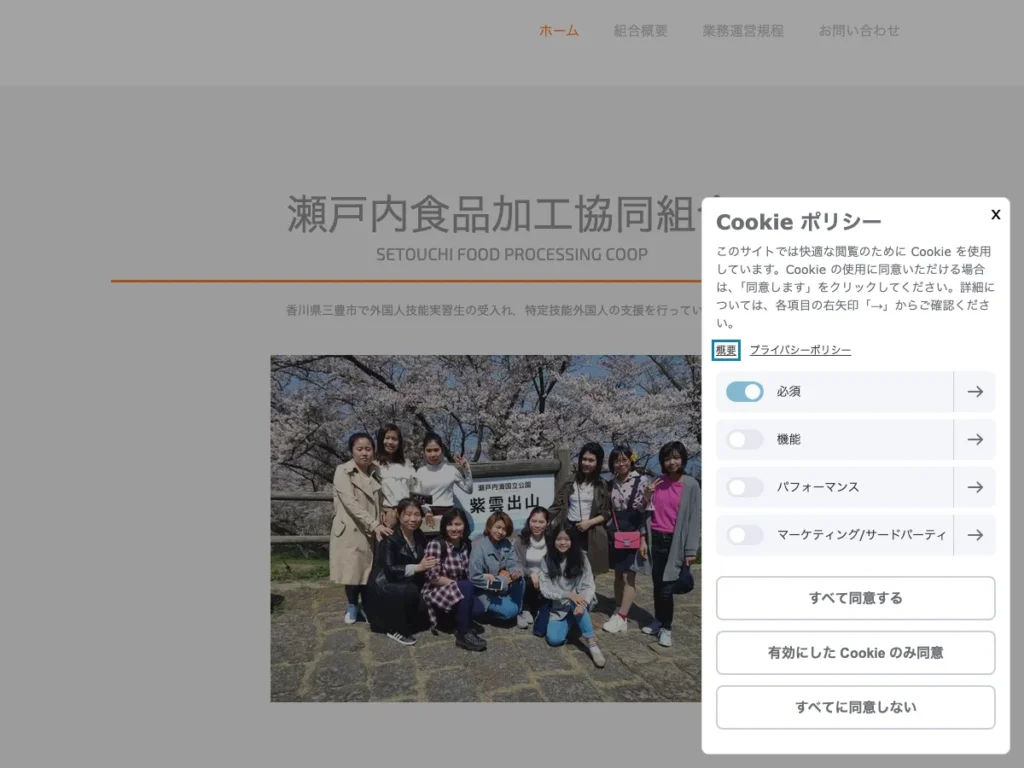Click the SETOUCHI FOOD PROCESSING COOP subtitle
This screenshot has width=1024, height=768.
512,254
